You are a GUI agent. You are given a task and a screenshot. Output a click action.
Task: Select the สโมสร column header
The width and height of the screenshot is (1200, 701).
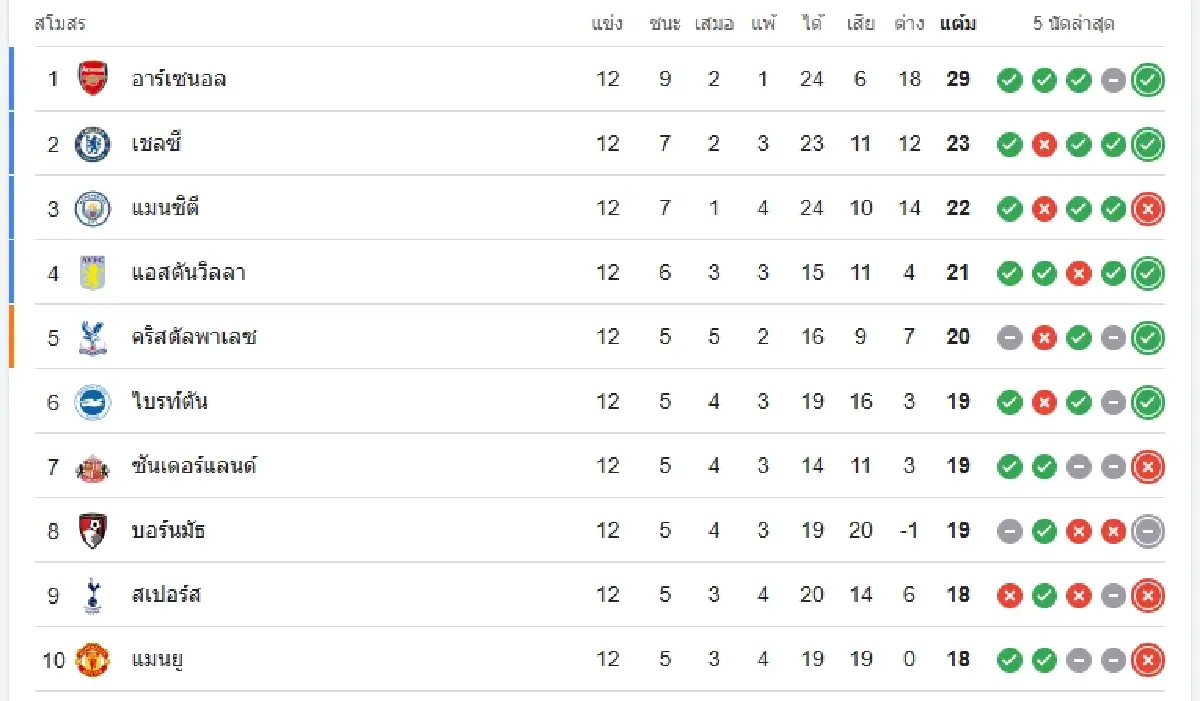pos(60,23)
